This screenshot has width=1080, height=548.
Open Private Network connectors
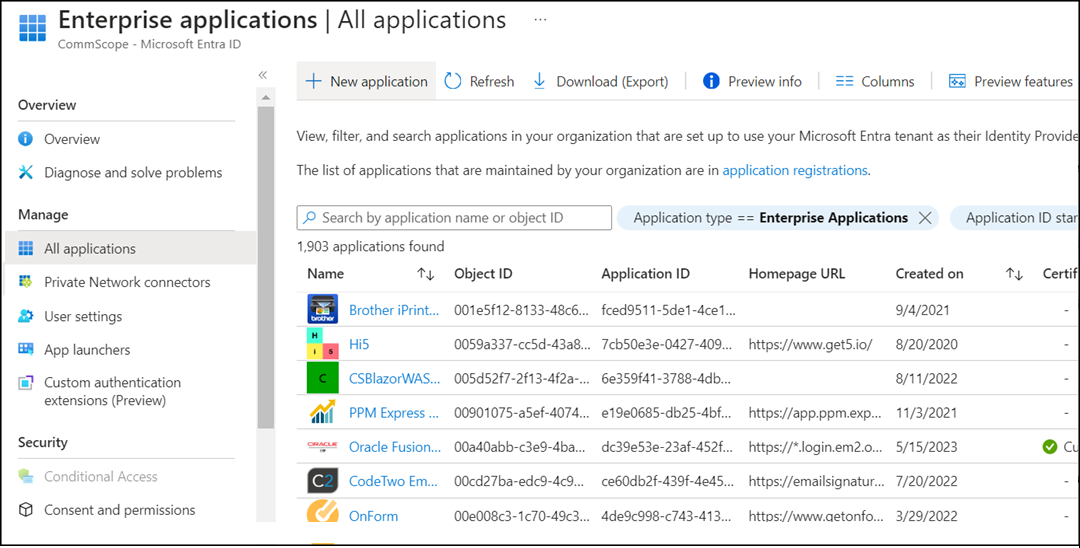click(126, 282)
